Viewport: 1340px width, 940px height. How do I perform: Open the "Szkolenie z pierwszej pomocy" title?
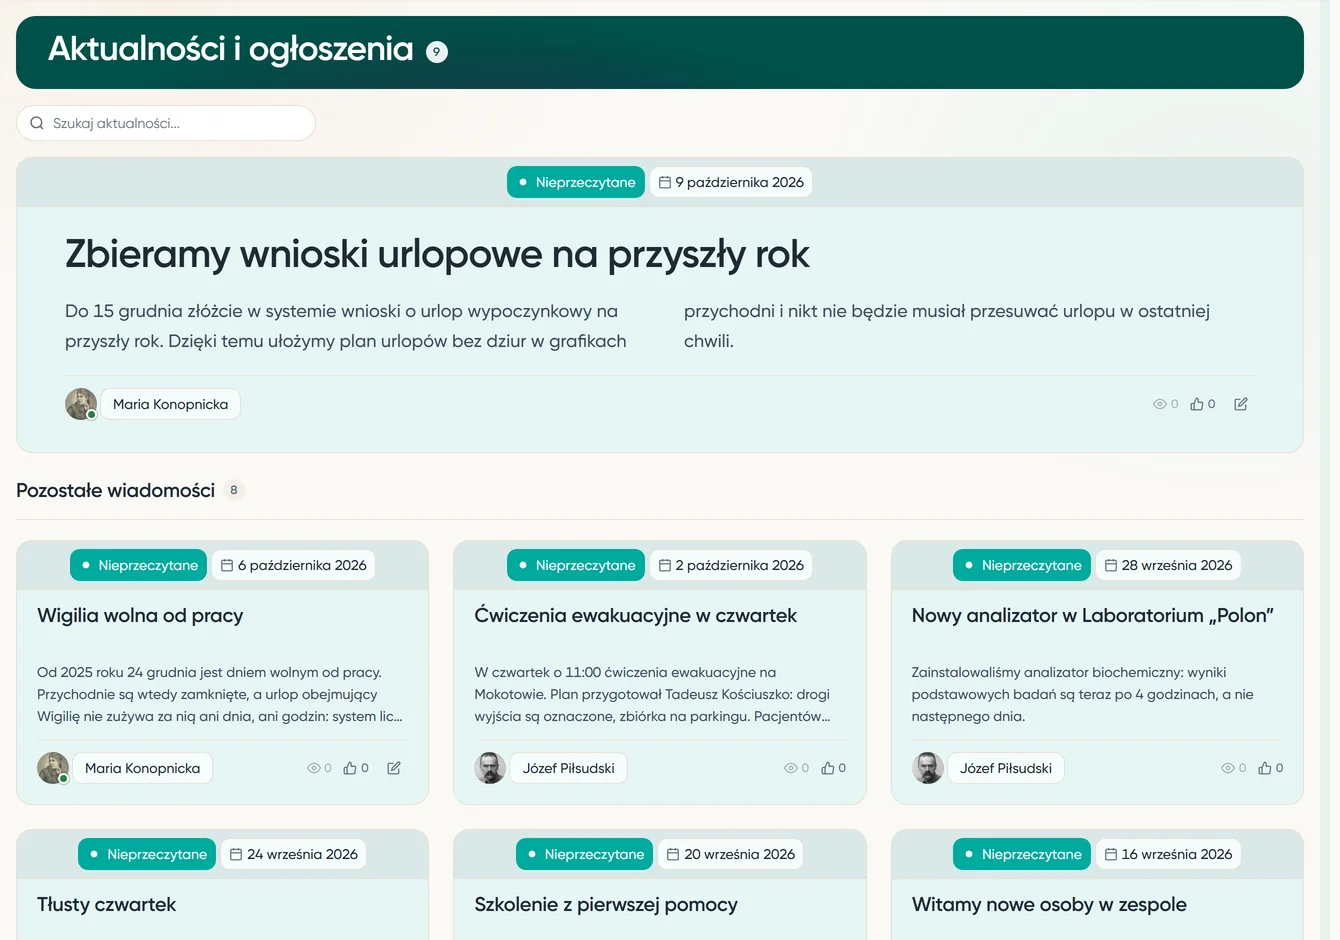tap(606, 905)
